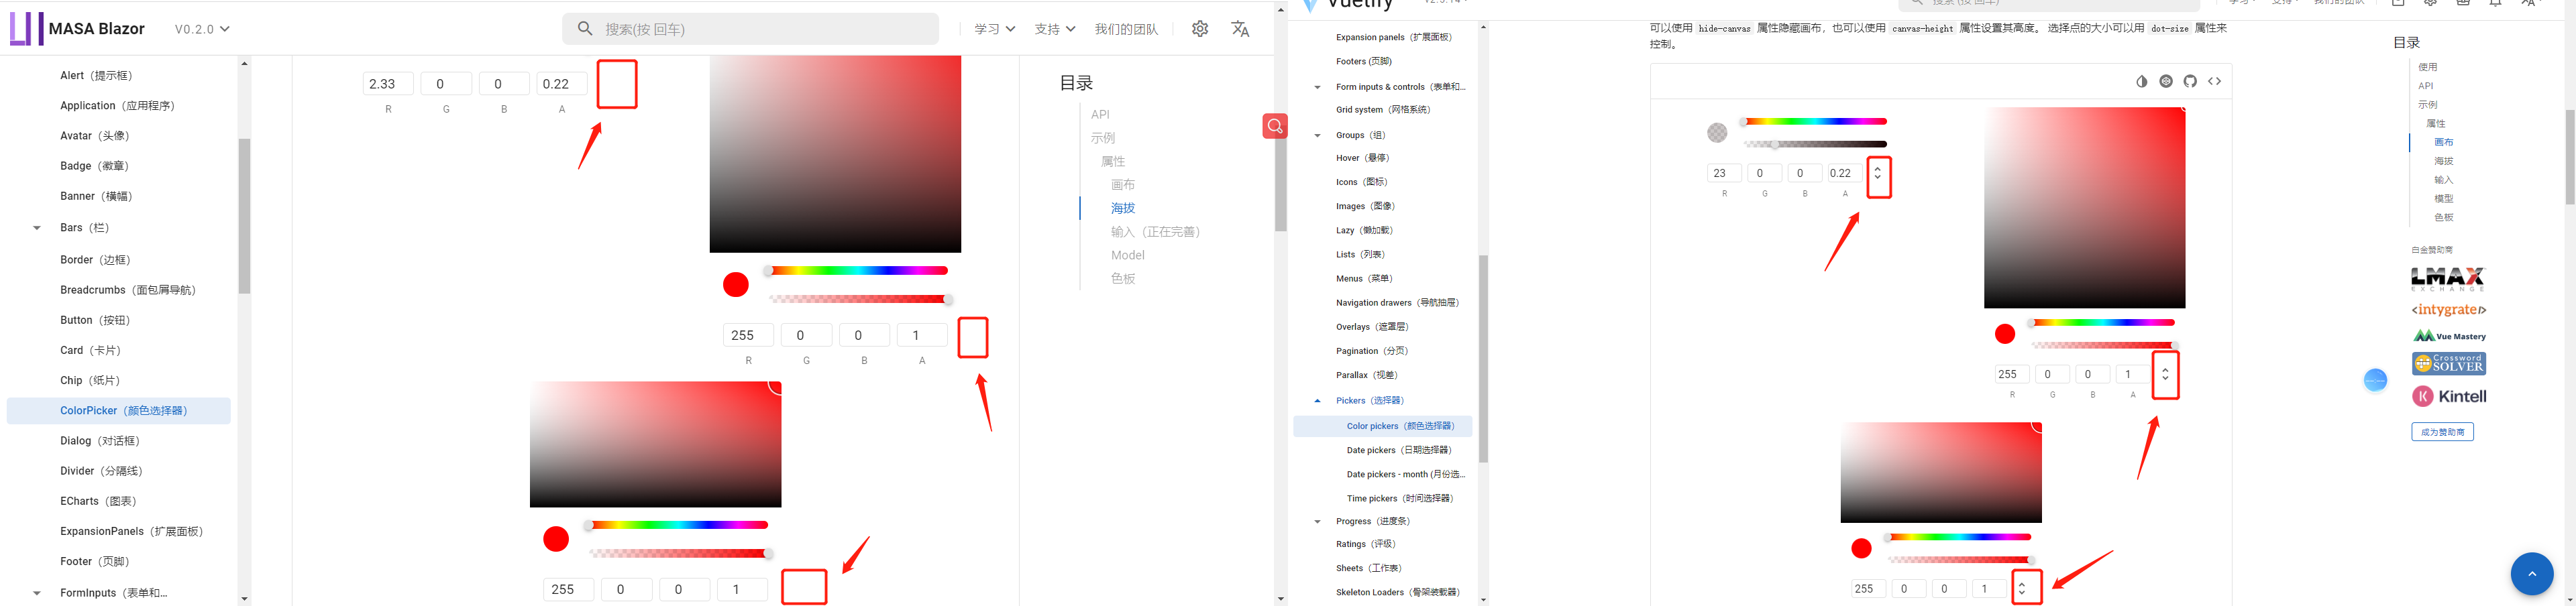Click 海拔 in the 目录 table of contents

pos(1122,208)
